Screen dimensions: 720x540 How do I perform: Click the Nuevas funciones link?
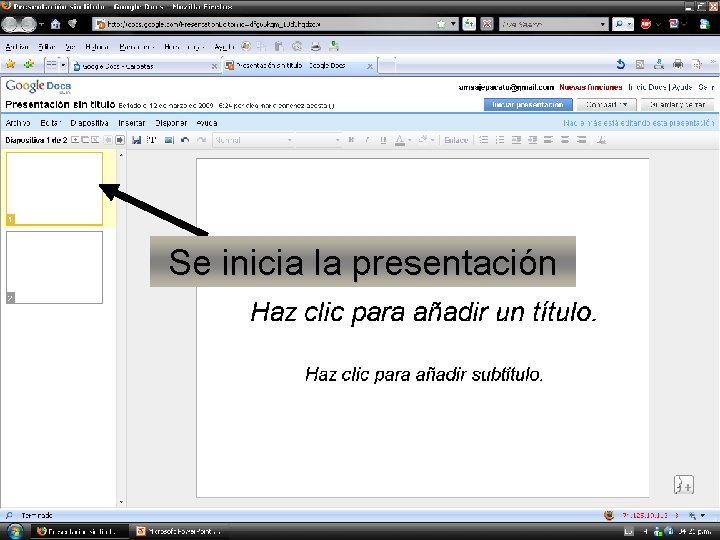coord(591,87)
